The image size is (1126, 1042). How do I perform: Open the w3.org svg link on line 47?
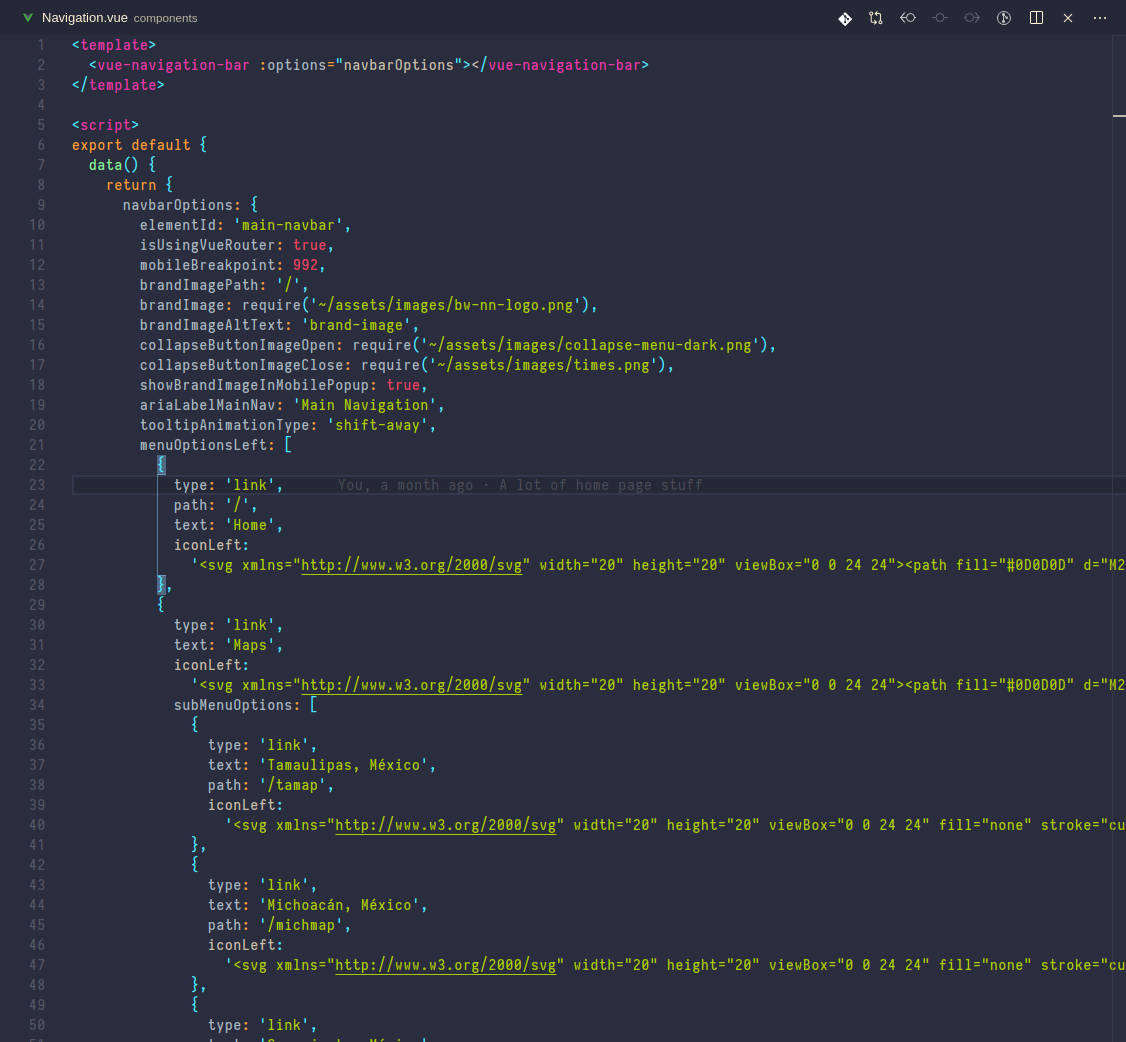(x=445, y=965)
